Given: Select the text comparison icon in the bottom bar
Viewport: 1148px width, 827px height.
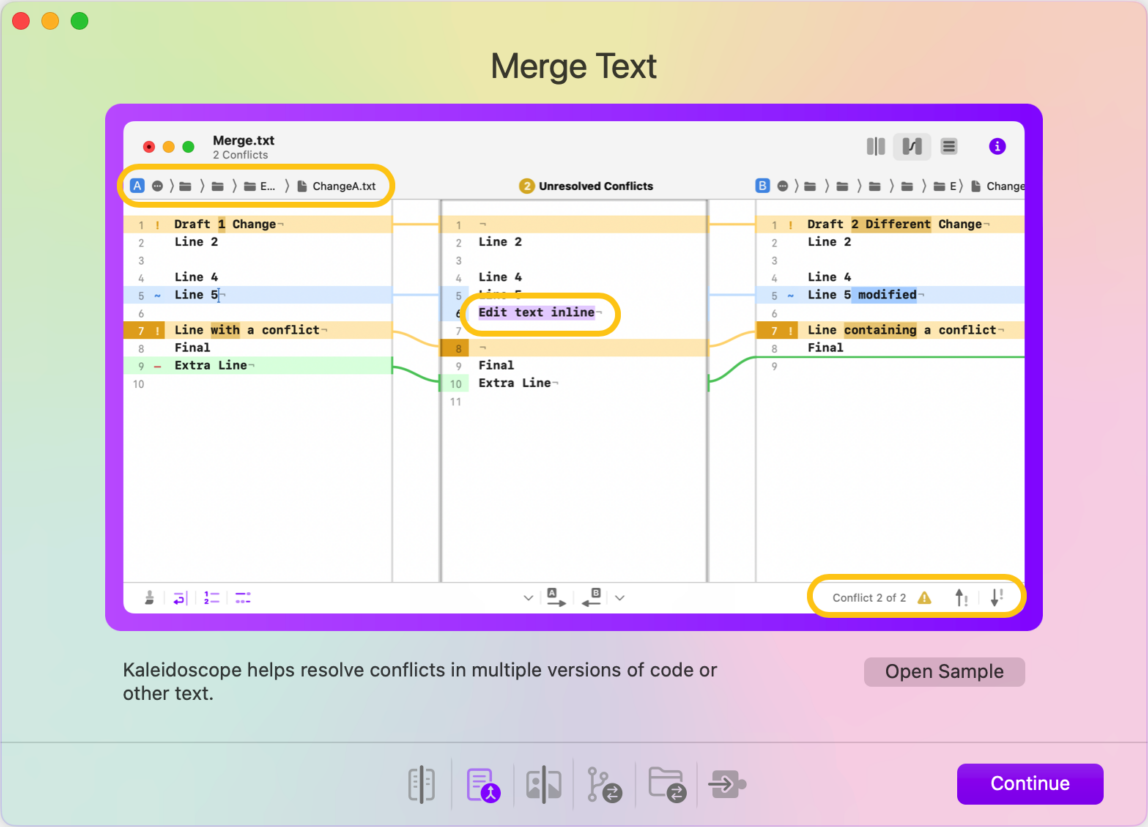Looking at the screenshot, I should coord(421,784).
